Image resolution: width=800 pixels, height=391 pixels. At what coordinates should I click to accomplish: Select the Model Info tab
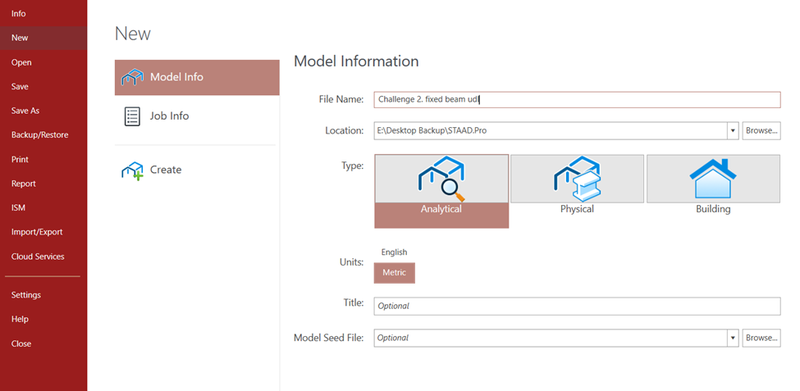tap(197, 78)
